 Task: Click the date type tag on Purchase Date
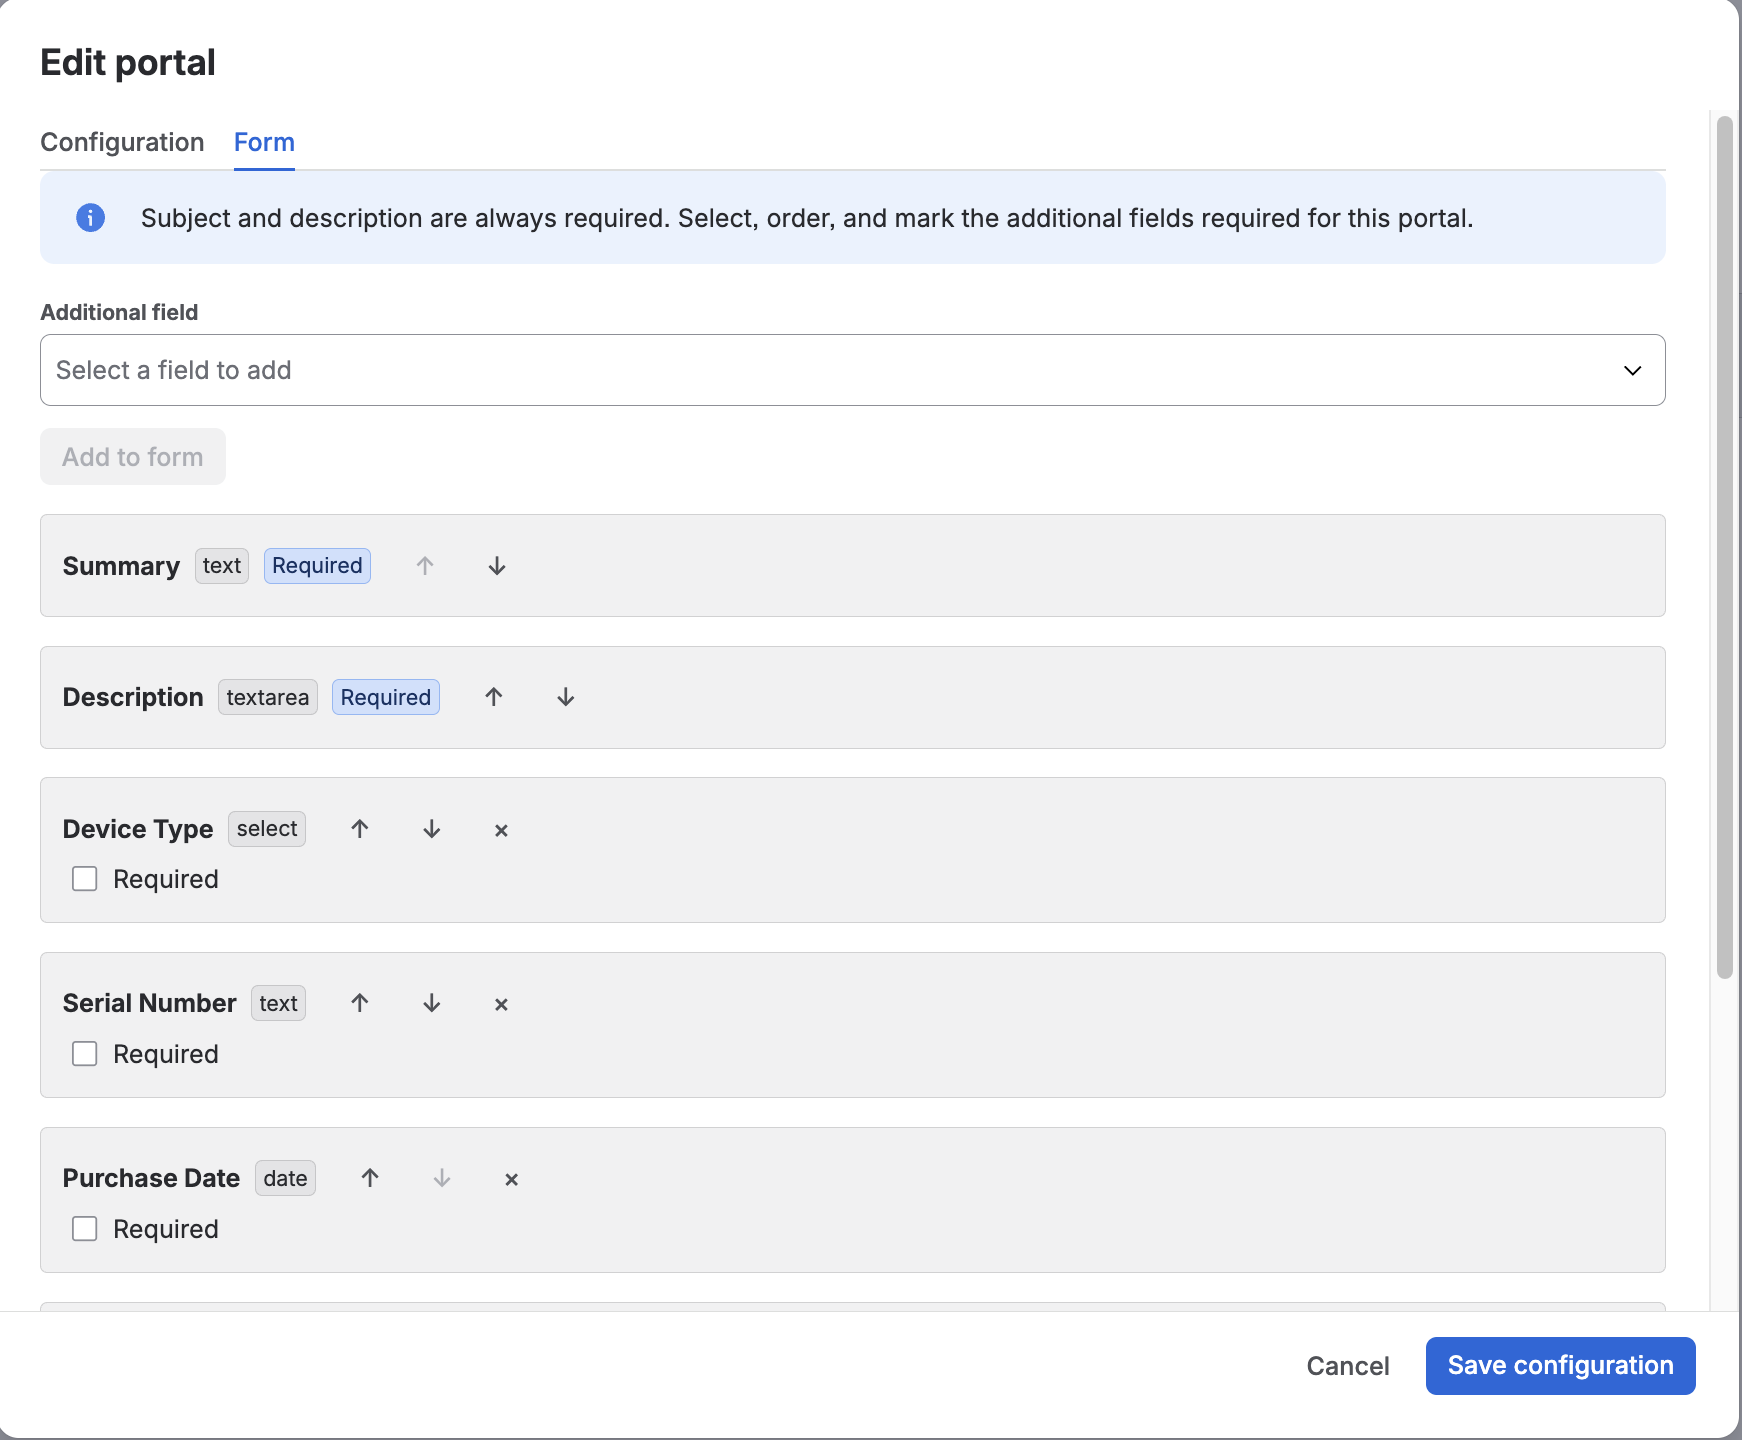285,1178
